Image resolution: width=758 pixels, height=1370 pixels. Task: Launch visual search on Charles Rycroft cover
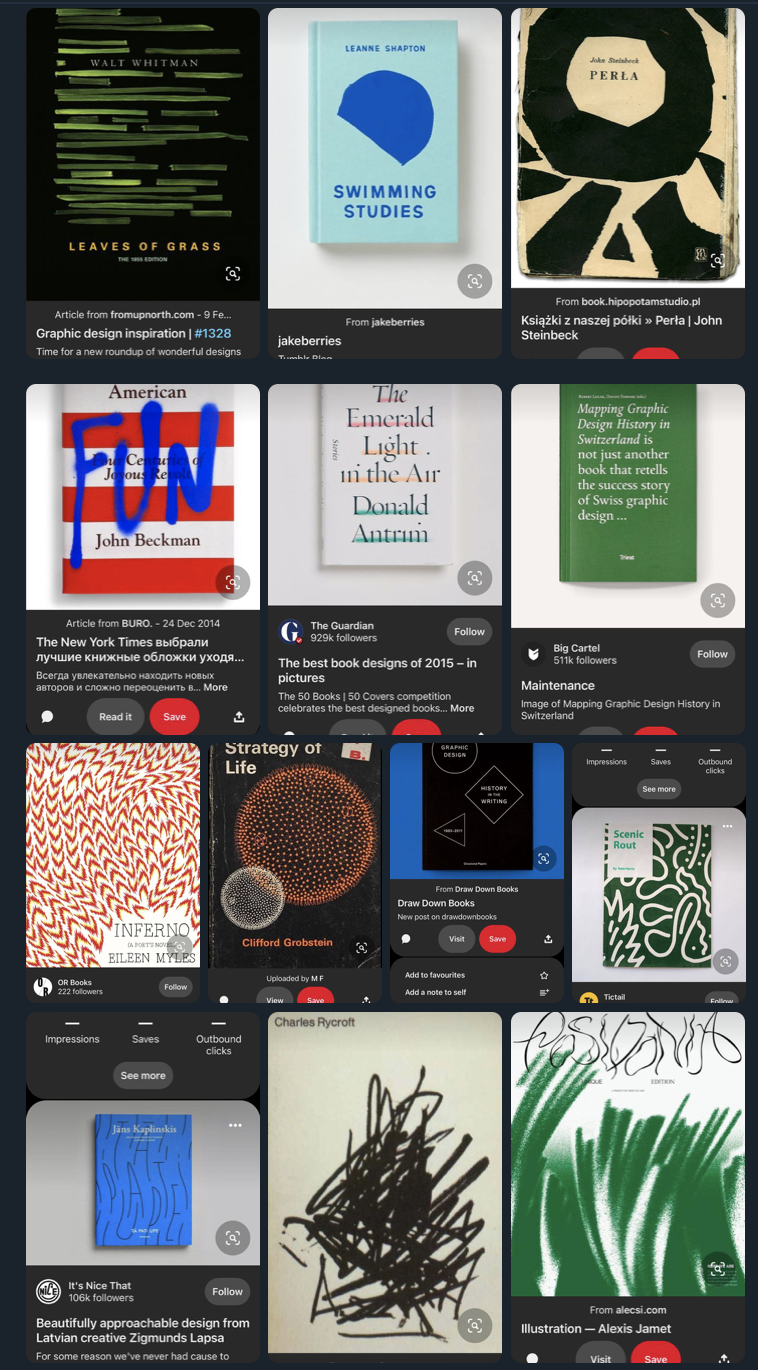tap(474, 1325)
